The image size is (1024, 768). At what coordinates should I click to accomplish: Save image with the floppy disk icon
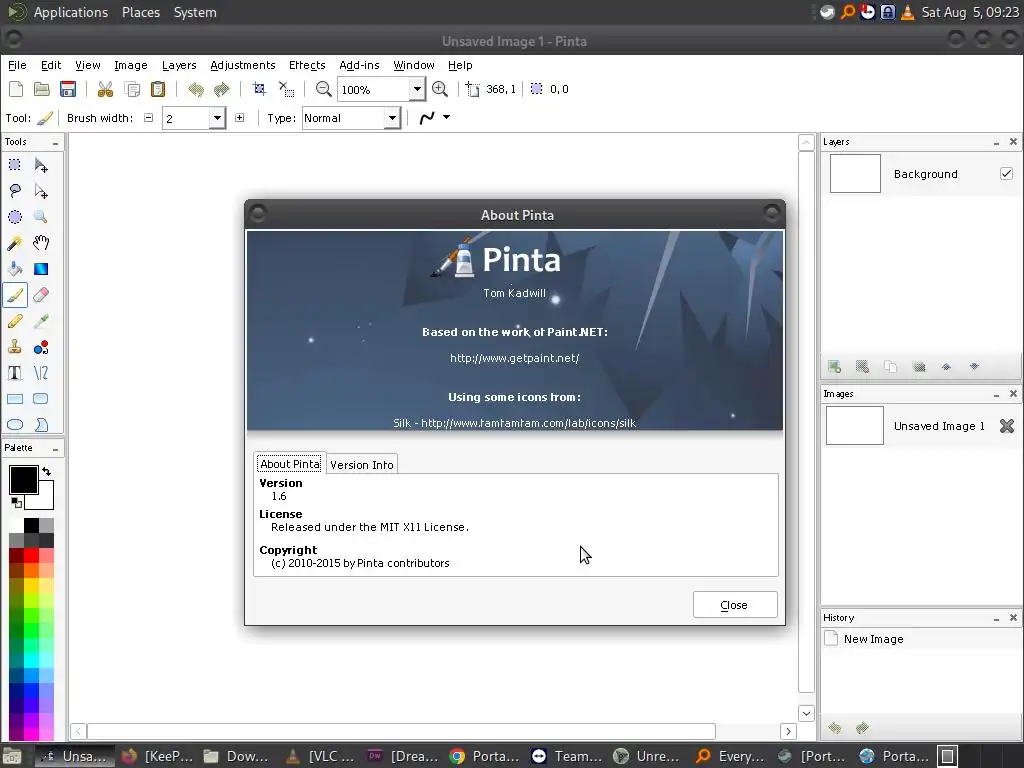(68, 89)
